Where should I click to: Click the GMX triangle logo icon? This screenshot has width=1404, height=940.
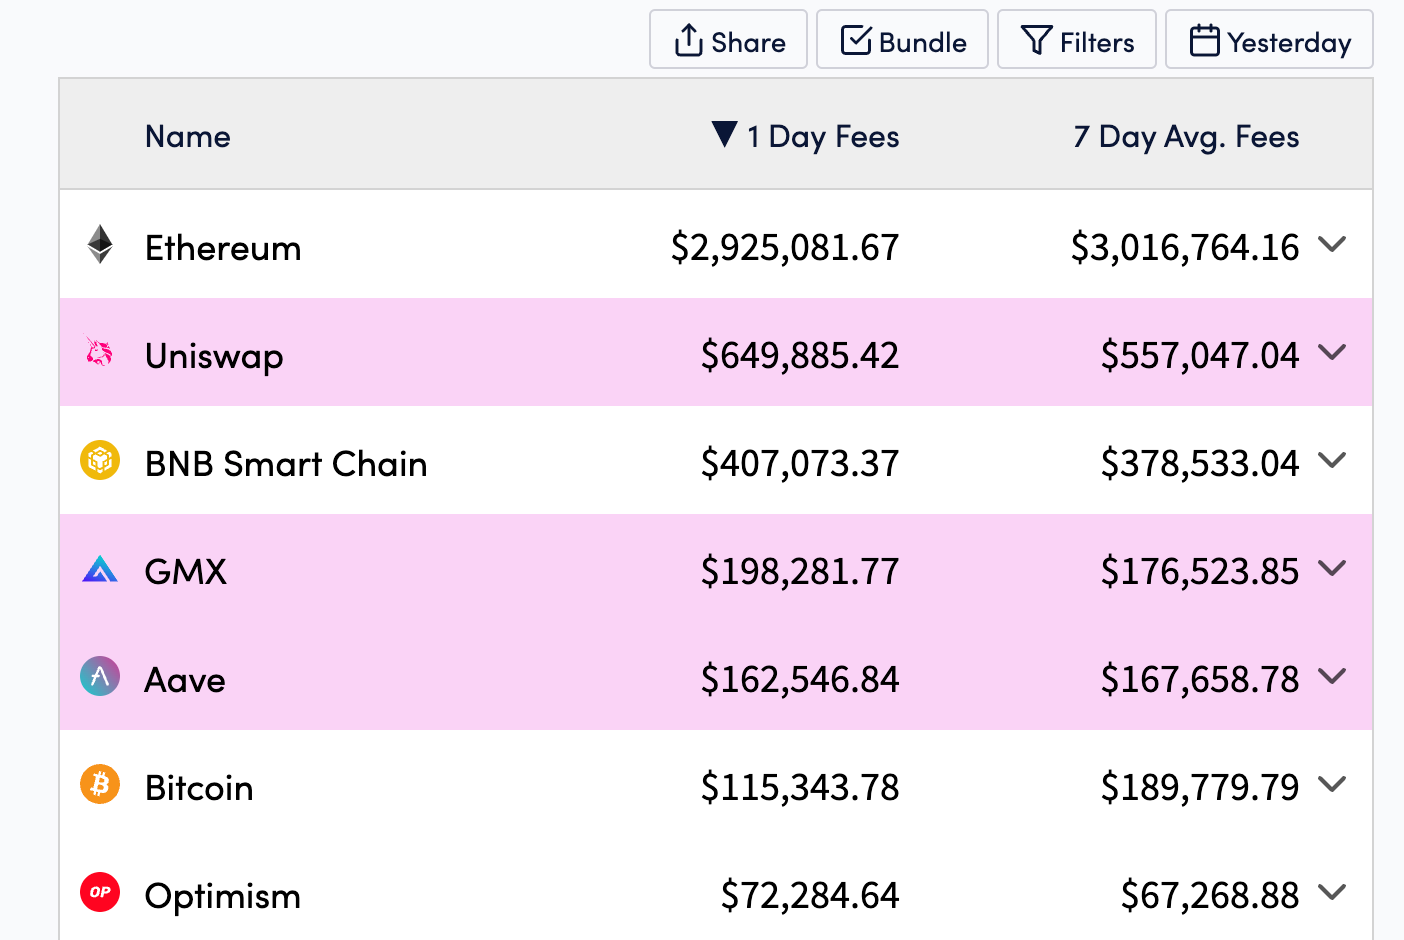click(100, 569)
